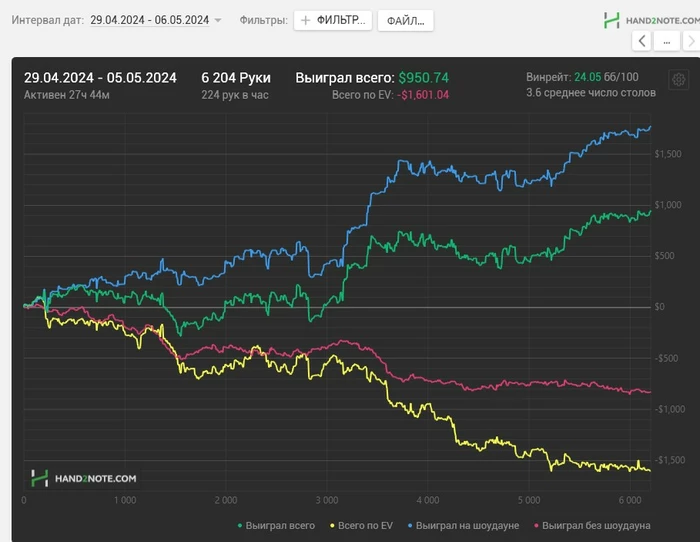Screen dimensions: 700x542
Task: Open the ellipsis page menu
Action: [x=665, y=41]
